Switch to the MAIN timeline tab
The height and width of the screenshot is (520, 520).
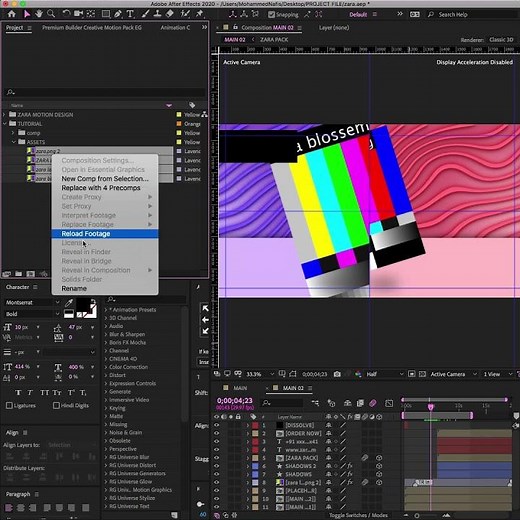coord(240,388)
